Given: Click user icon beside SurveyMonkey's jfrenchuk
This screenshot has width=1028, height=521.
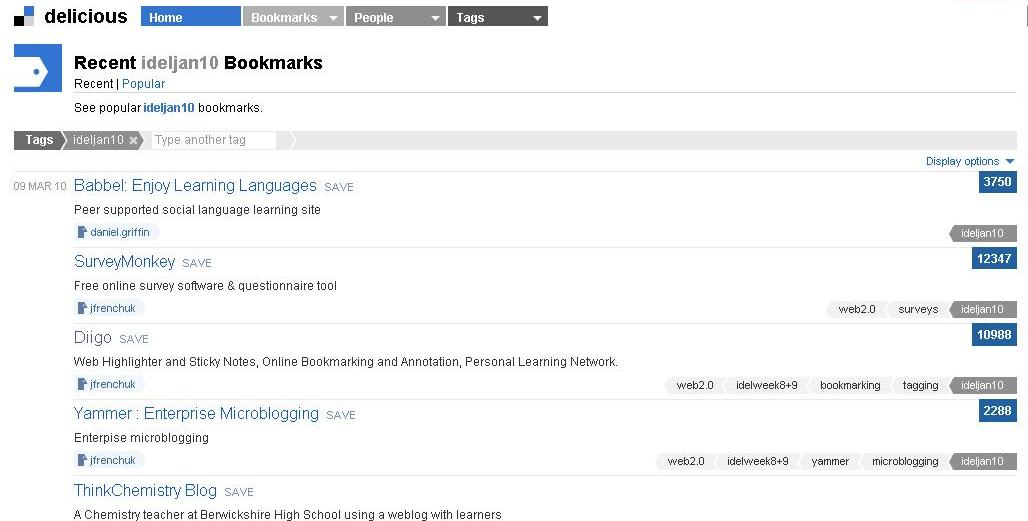Looking at the screenshot, I should (83, 309).
